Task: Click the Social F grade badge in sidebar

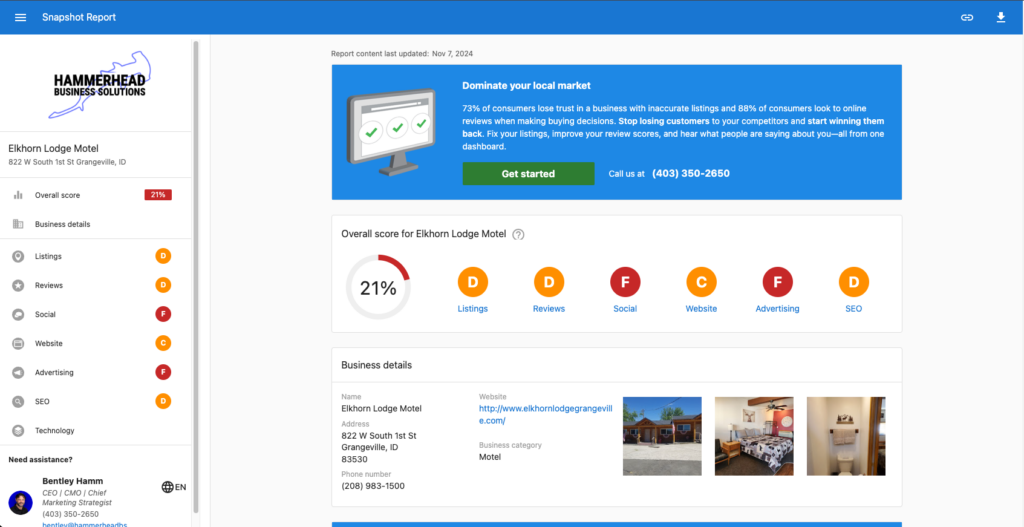Action: tap(163, 314)
